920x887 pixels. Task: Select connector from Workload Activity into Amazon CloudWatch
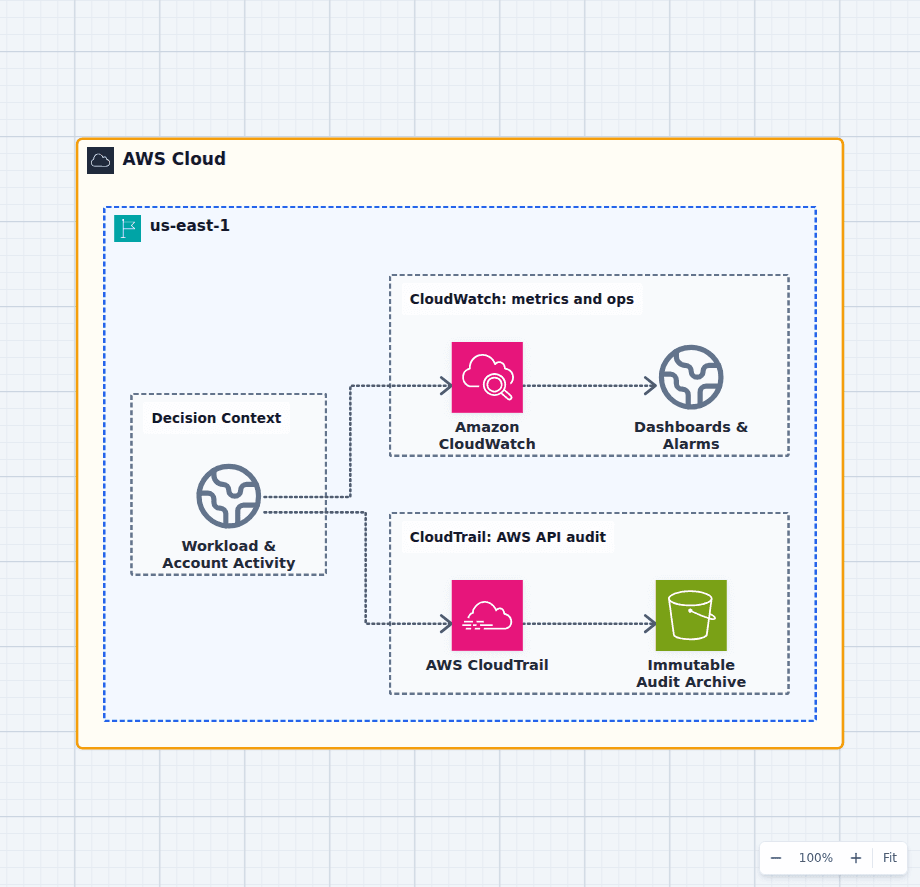(x=350, y=441)
